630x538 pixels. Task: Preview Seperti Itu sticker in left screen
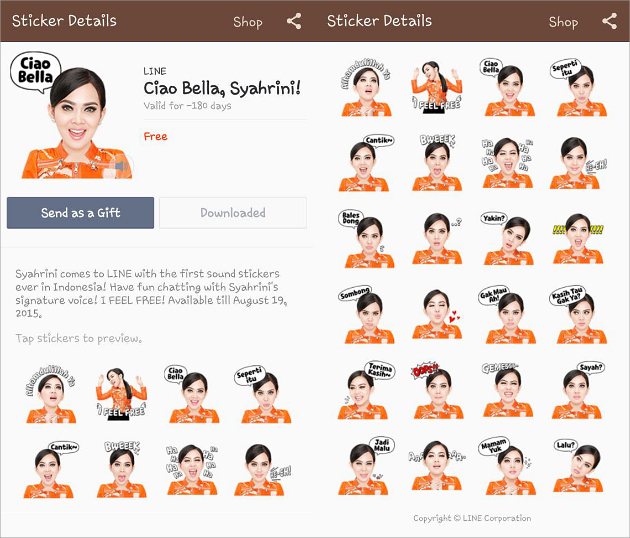[264, 395]
